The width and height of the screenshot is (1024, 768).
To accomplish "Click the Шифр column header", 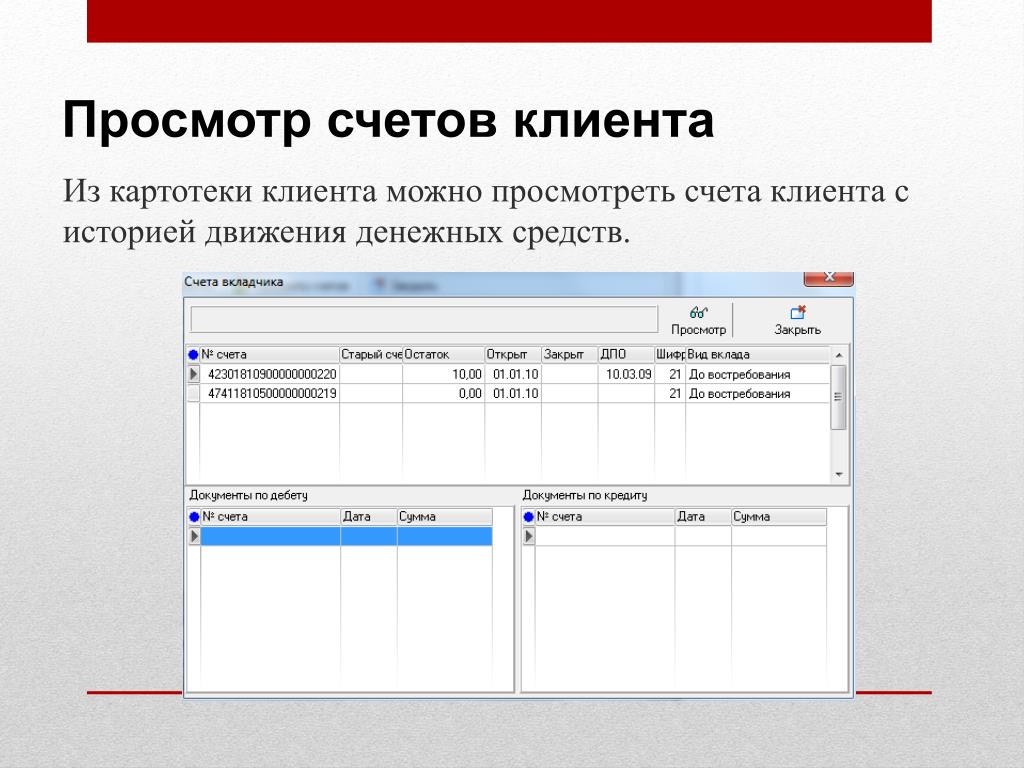I will tap(669, 355).
